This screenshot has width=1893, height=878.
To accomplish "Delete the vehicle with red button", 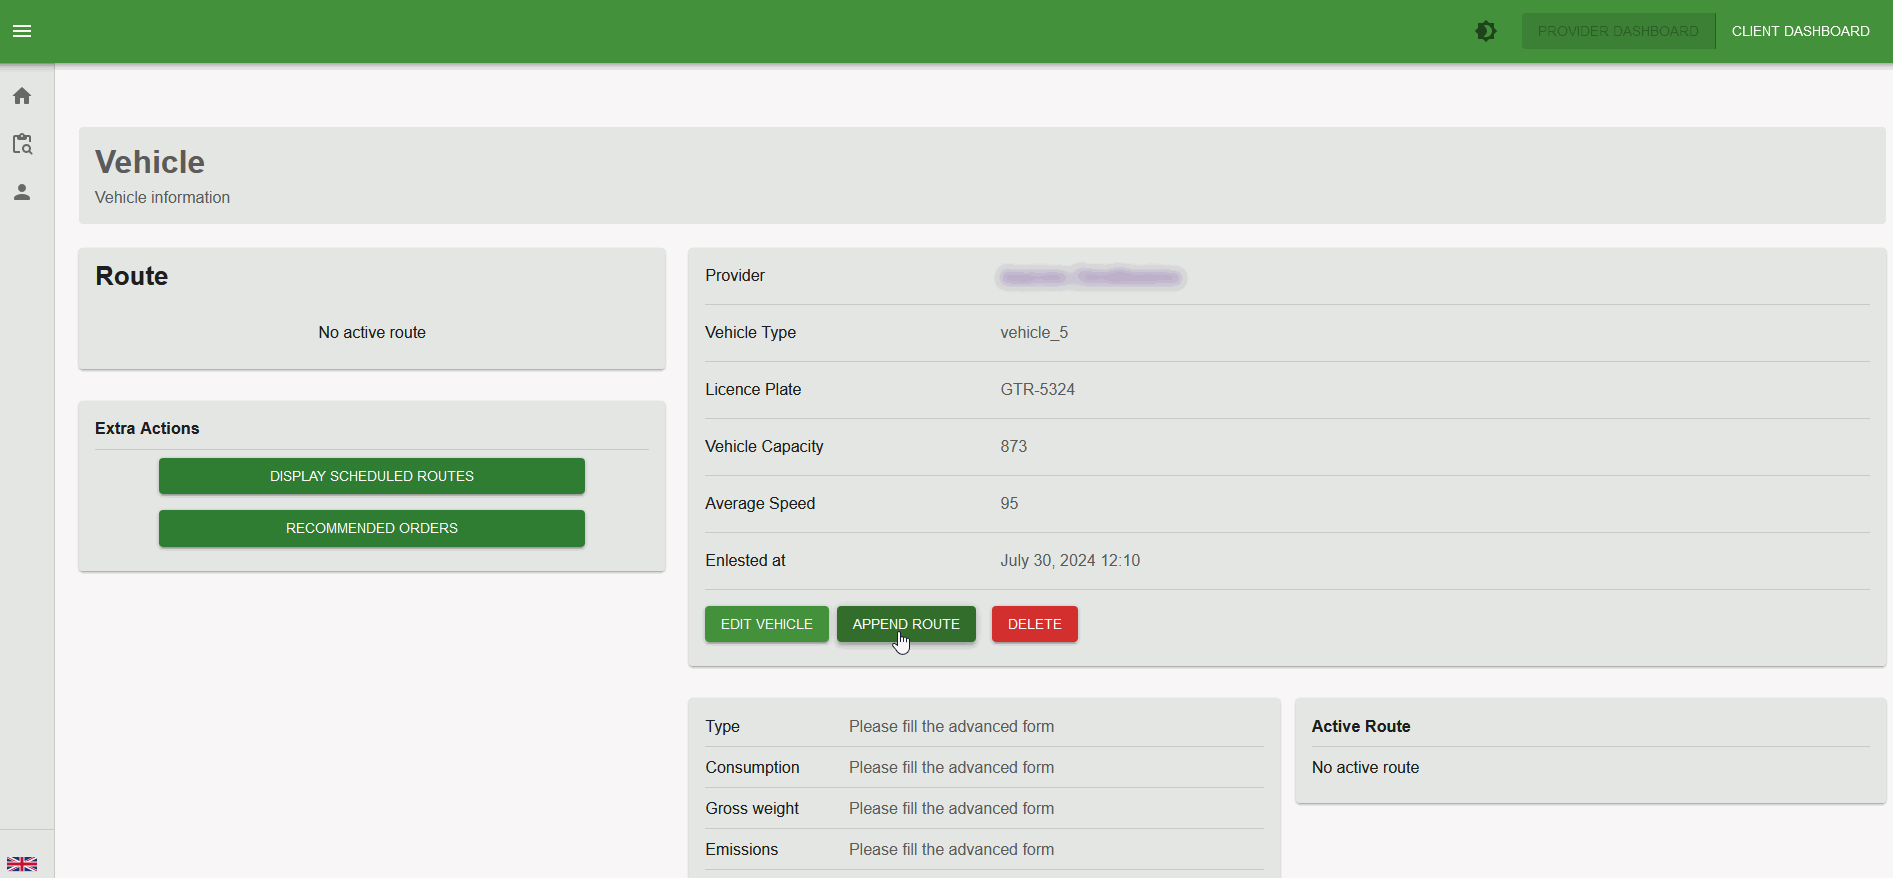I will (x=1034, y=624).
